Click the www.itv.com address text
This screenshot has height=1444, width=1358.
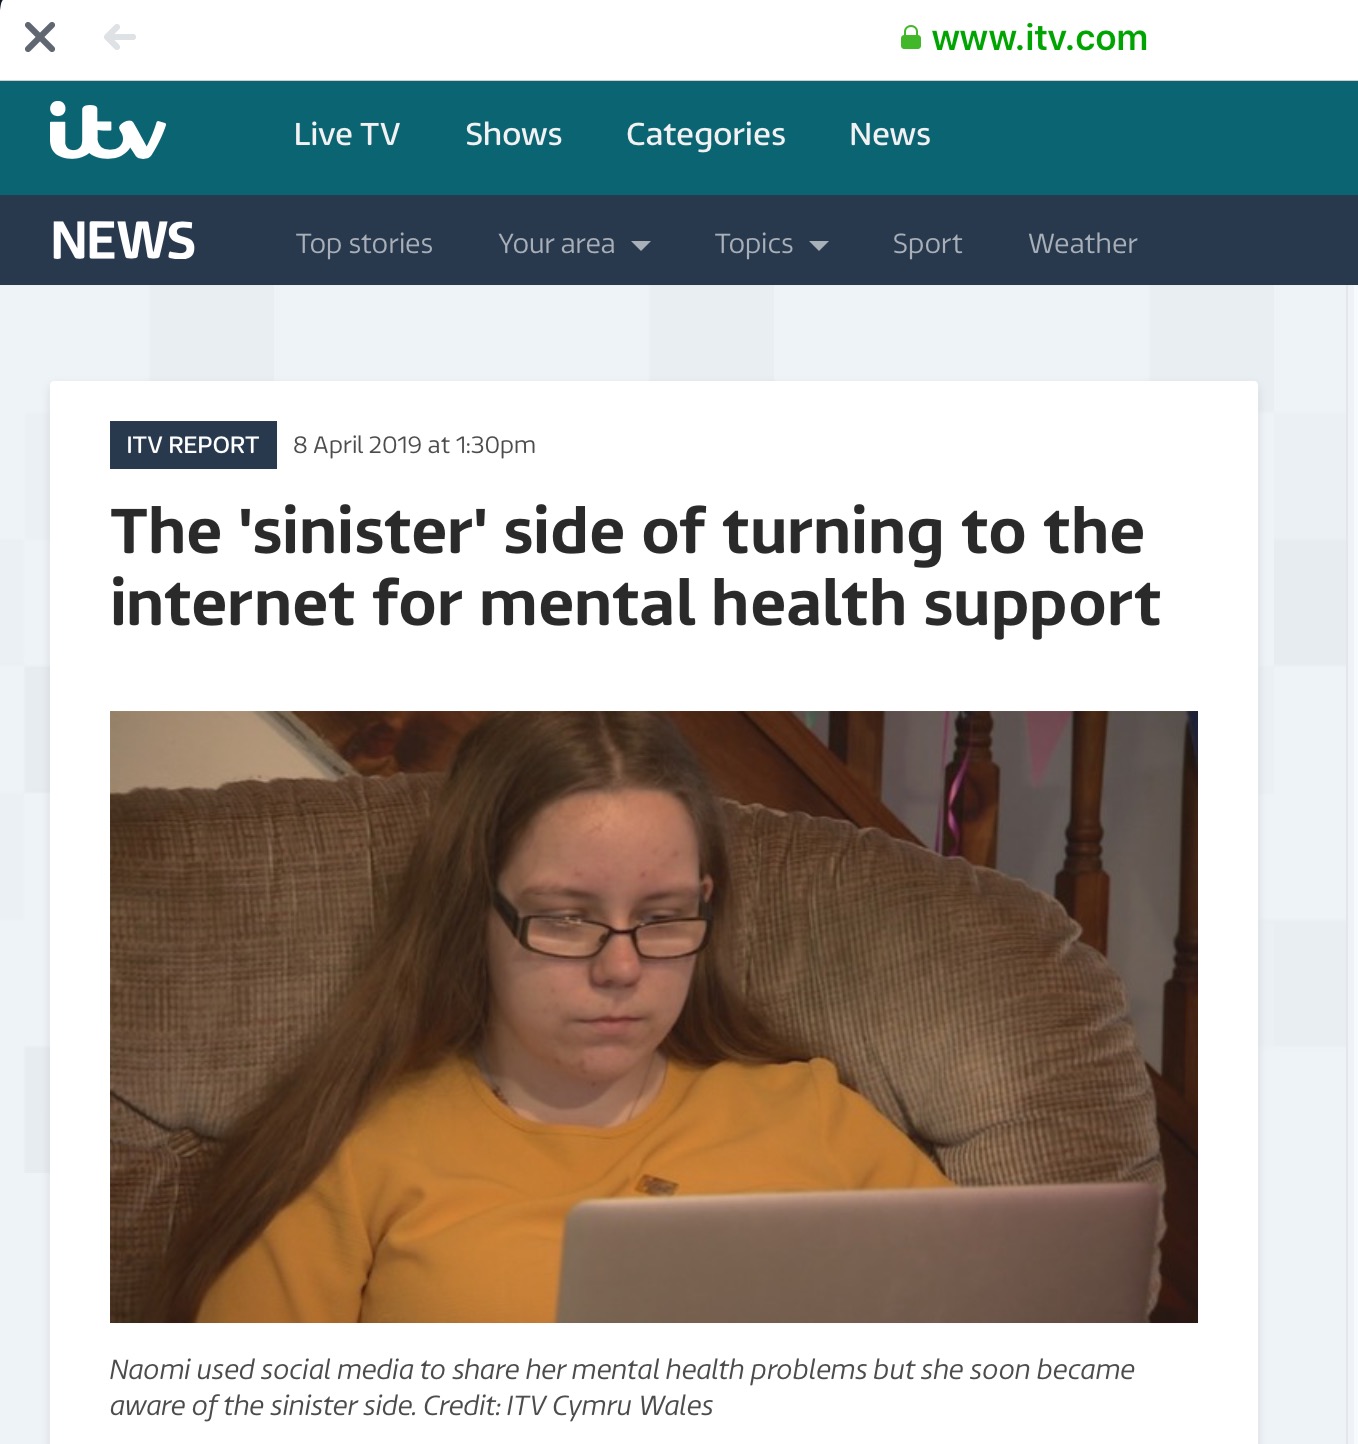[x=1040, y=38]
